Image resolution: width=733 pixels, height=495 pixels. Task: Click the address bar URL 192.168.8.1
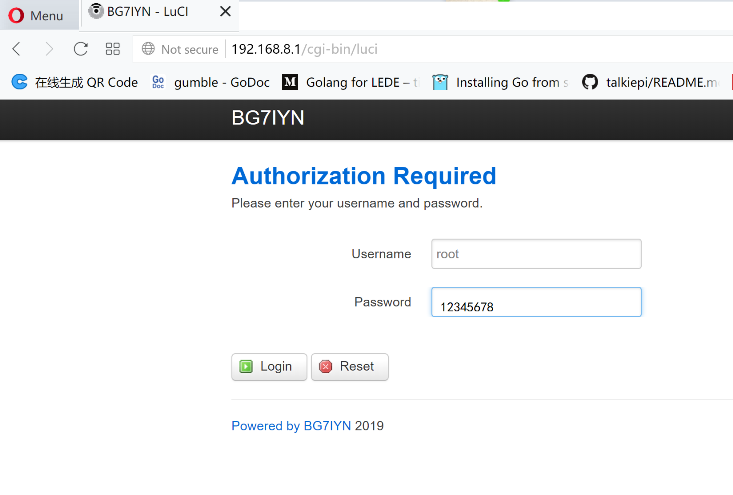[x=304, y=49]
